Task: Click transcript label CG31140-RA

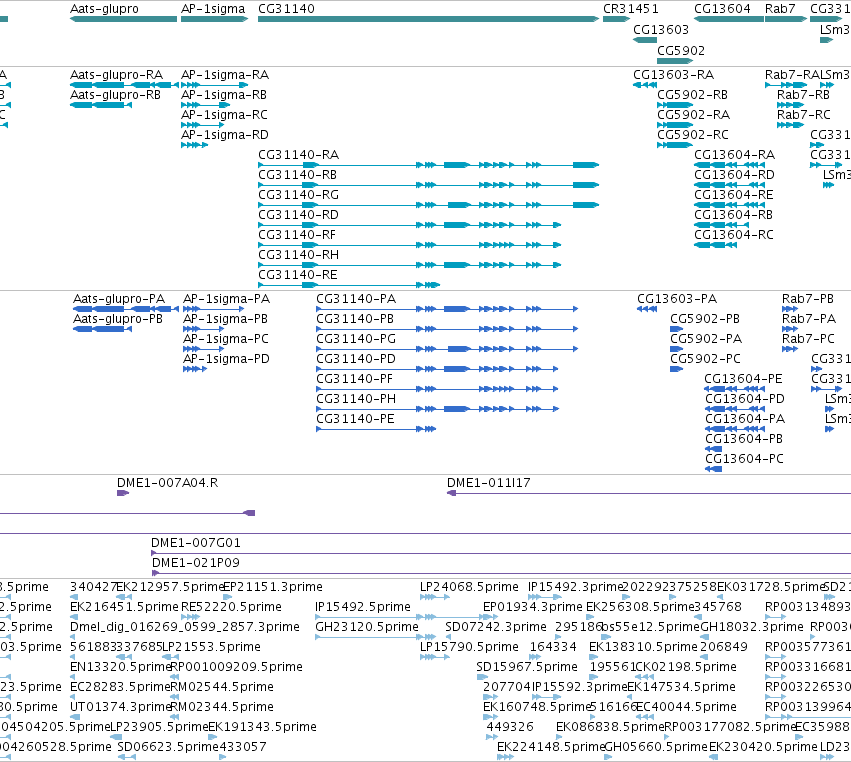Action: click(299, 155)
